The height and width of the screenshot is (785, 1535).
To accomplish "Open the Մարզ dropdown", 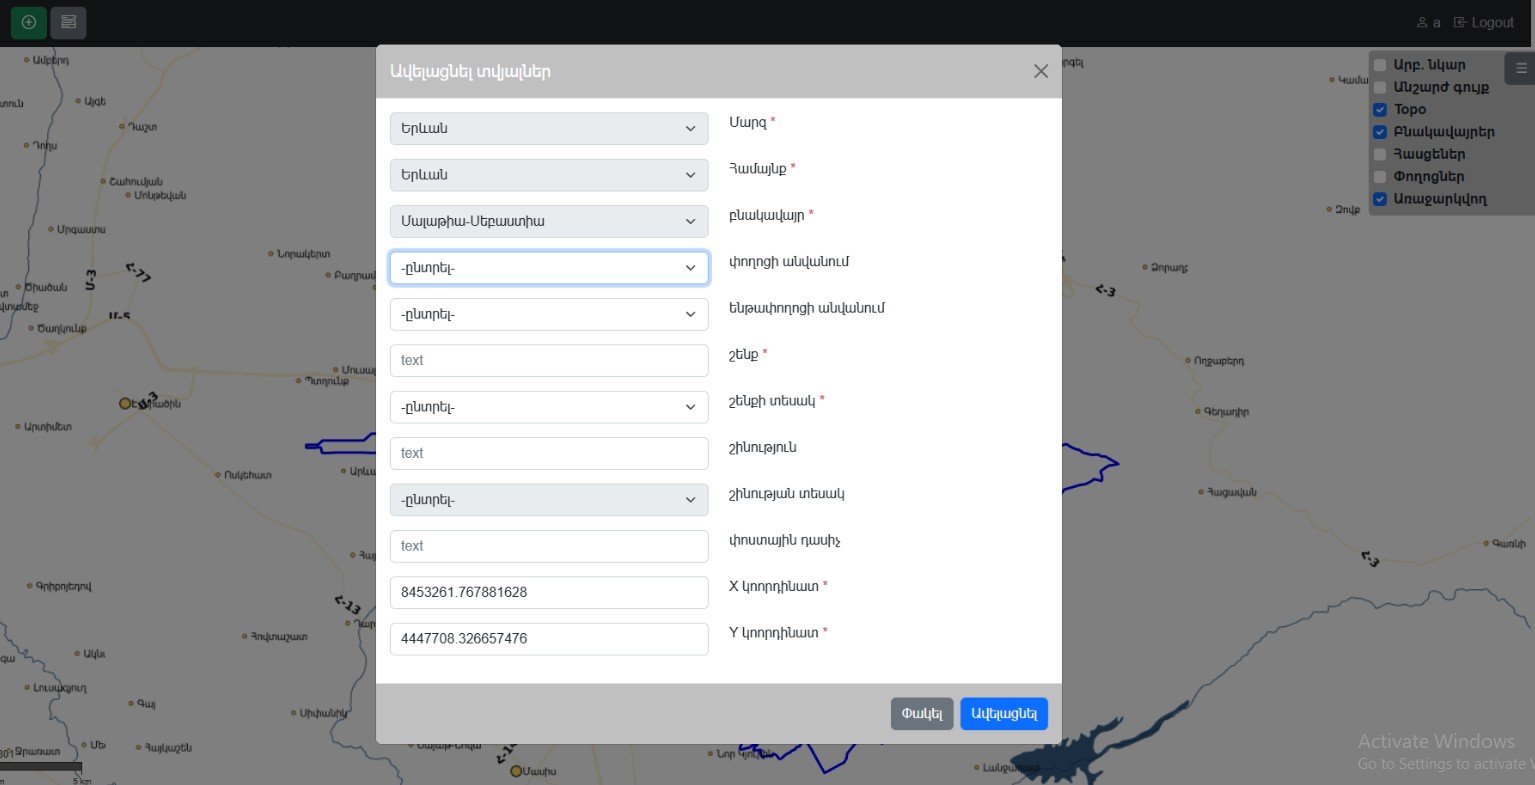I will point(548,128).
